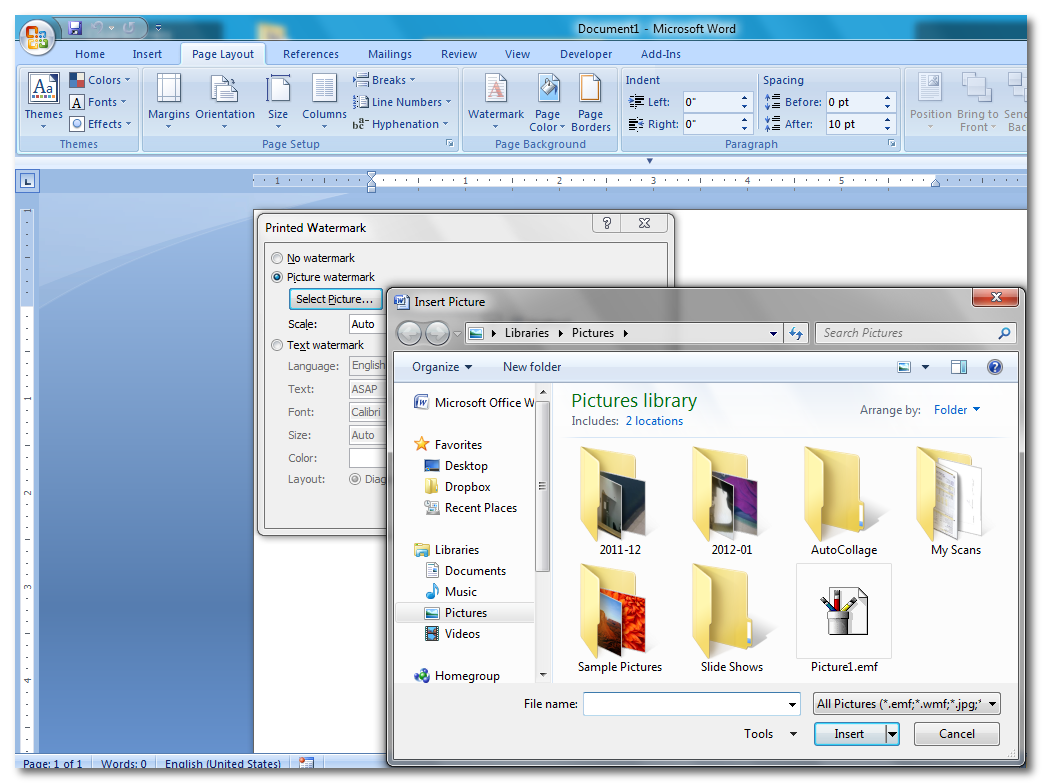Expand the file type filter dropdown
The height and width of the screenshot is (783, 1042).
tap(907, 704)
